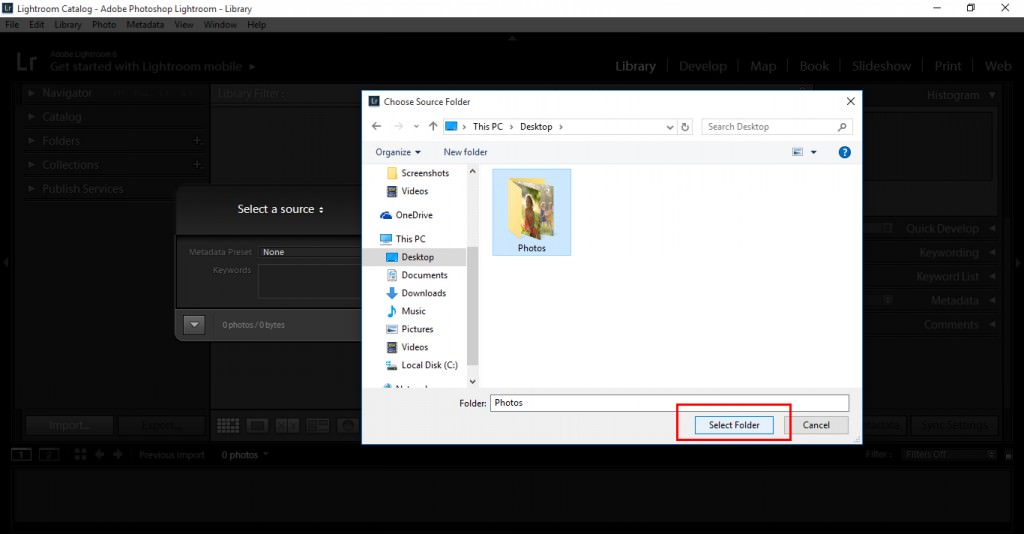The height and width of the screenshot is (534, 1024).
Task: Open OneDrive in the navigation pane
Action: pos(414,215)
